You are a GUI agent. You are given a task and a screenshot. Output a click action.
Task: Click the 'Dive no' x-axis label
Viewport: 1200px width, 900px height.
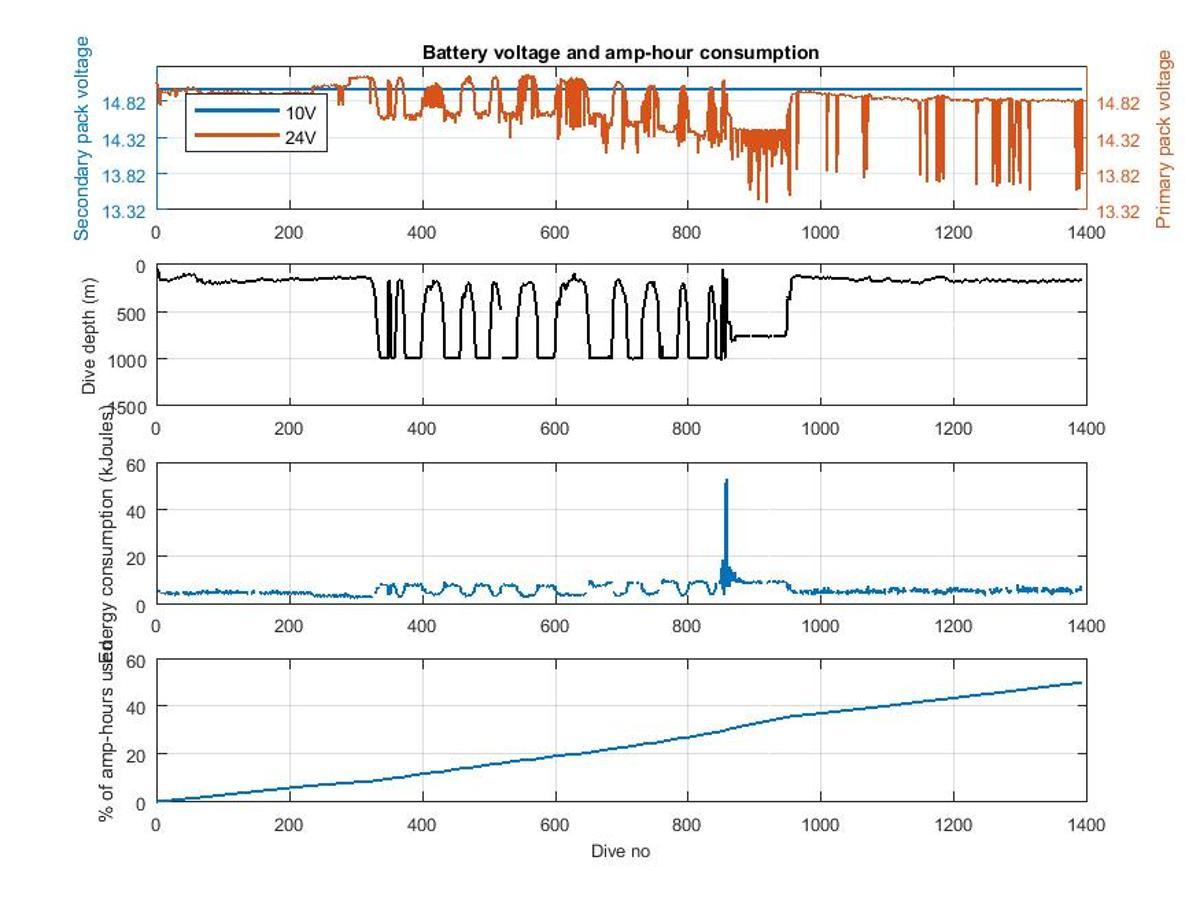click(620, 852)
